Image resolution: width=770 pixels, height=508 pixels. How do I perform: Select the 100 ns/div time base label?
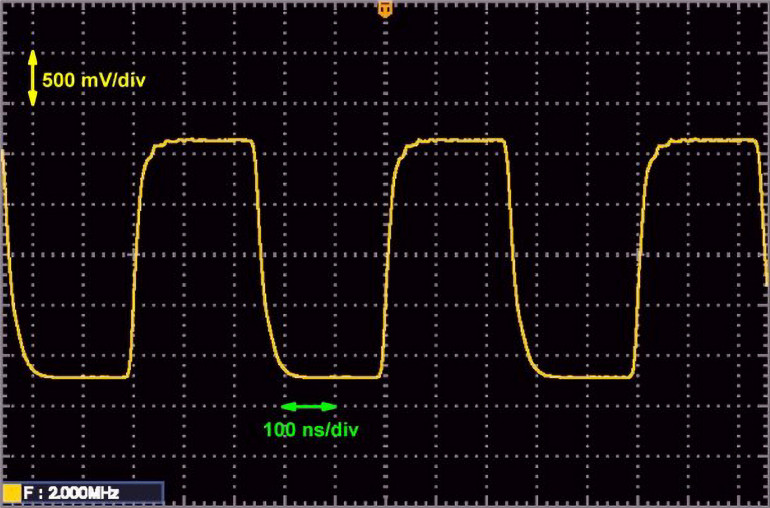(310, 430)
